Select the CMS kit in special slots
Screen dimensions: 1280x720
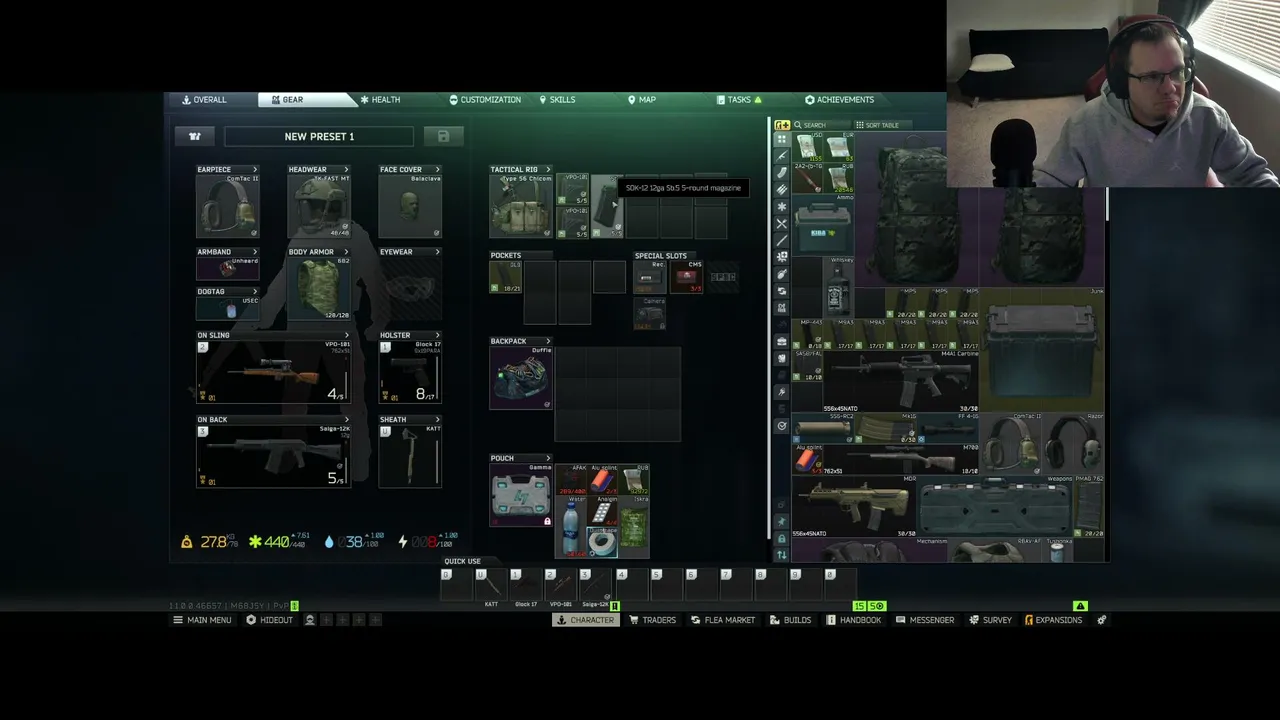coord(687,277)
